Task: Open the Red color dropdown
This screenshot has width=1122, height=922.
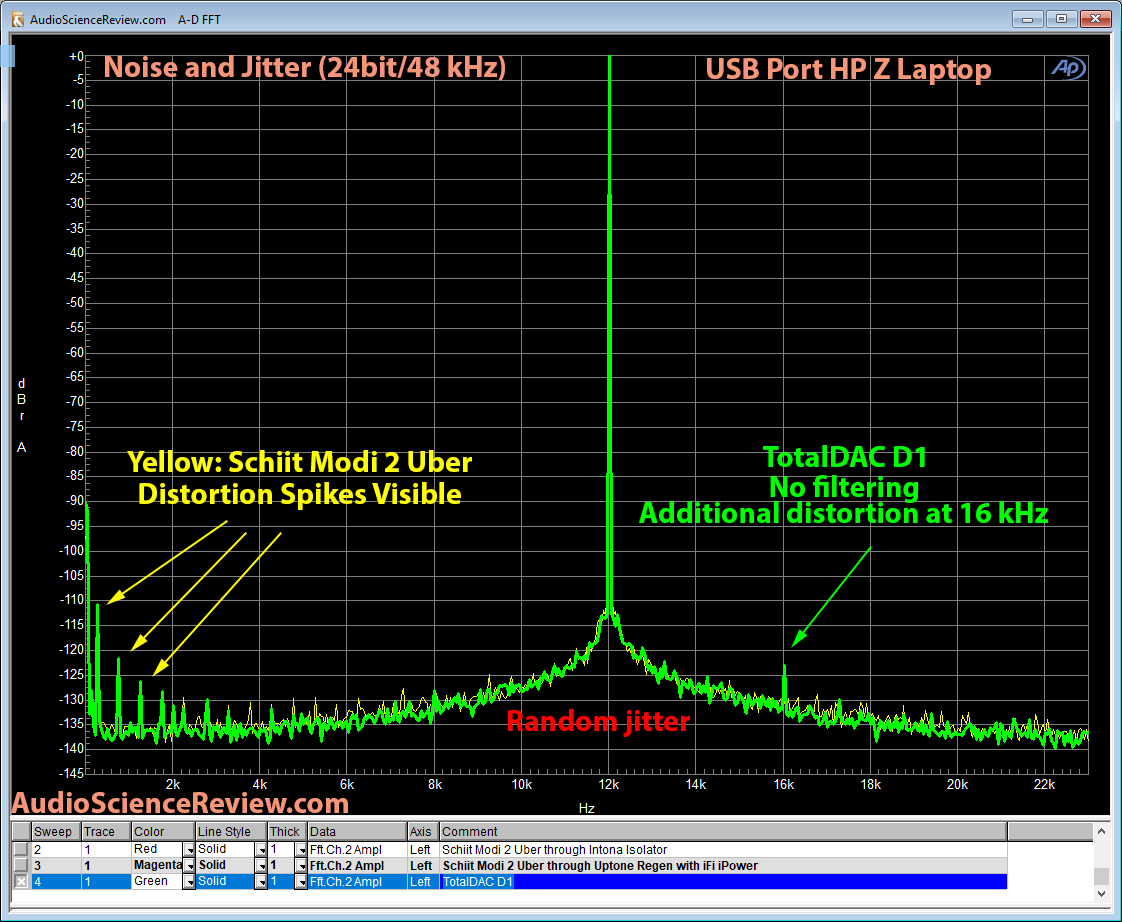Action: (189, 850)
